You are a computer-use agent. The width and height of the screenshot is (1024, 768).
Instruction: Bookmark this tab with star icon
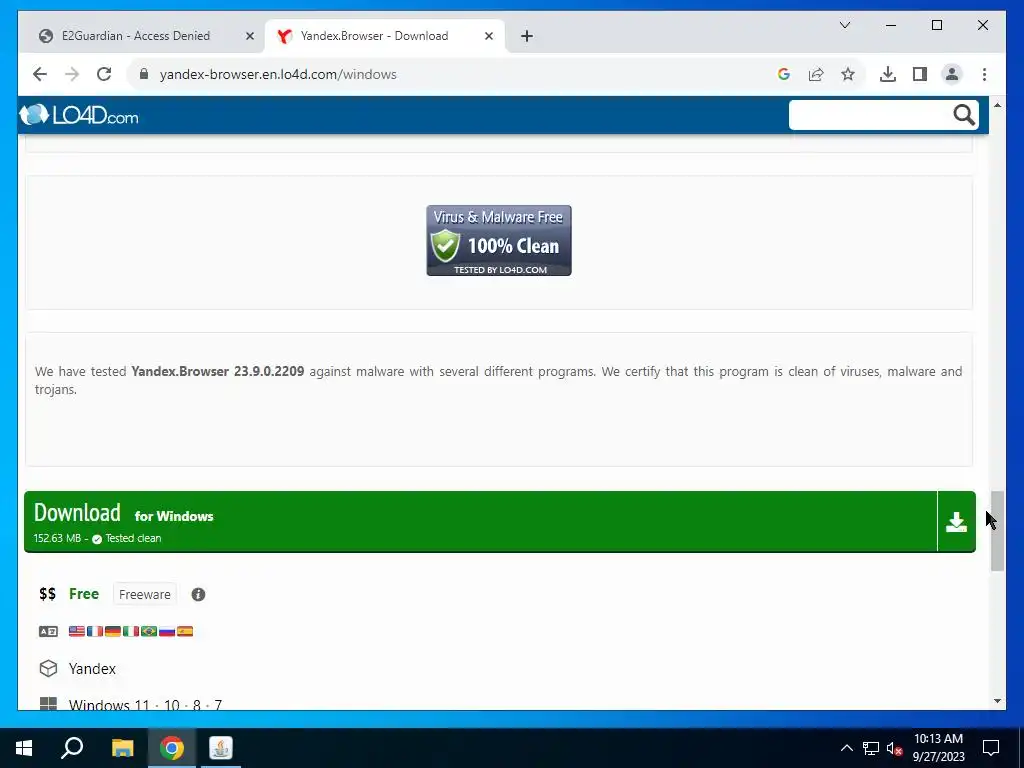[848, 74]
